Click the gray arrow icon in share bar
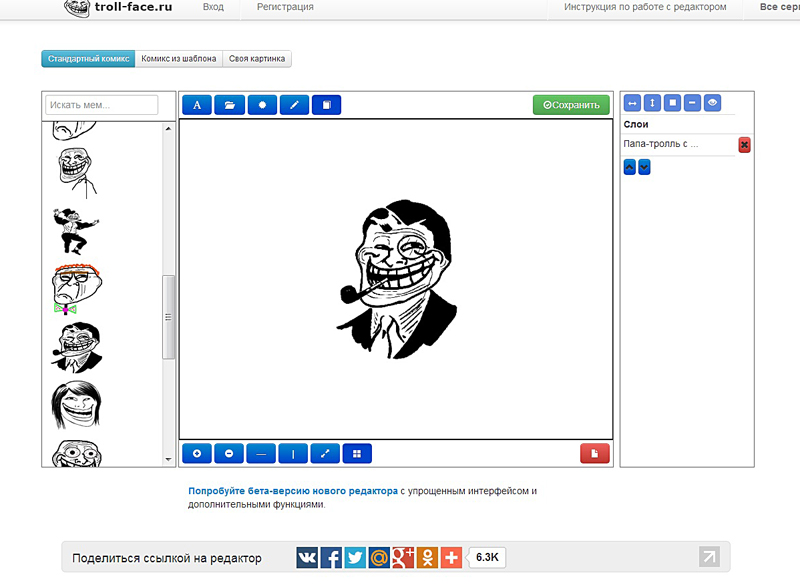 (710, 557)
